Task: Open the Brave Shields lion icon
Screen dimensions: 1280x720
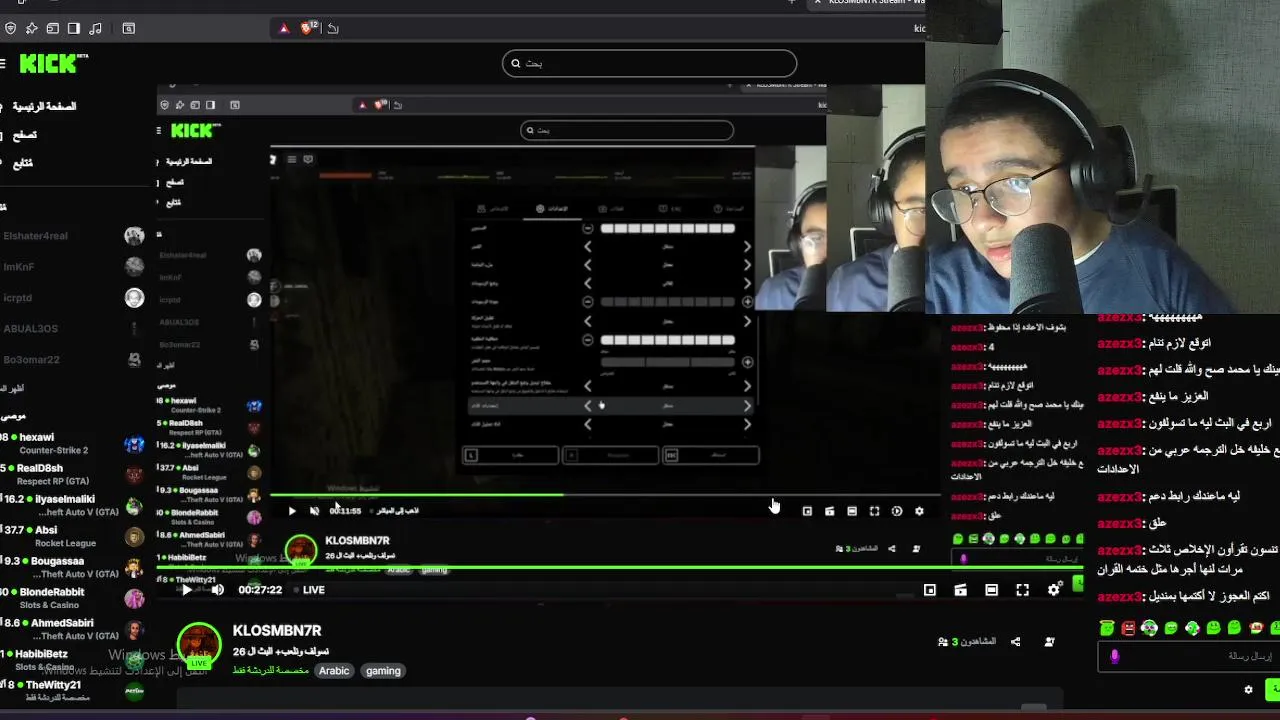Action: coord(306,28)
